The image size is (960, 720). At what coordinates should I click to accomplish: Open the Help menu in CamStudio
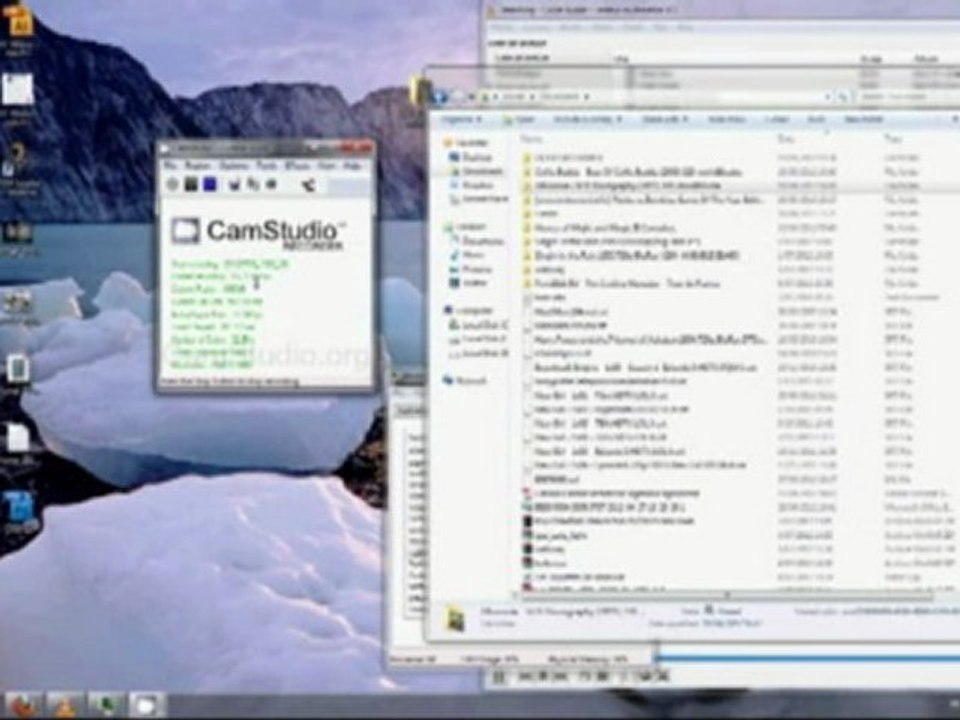(351, 166)
